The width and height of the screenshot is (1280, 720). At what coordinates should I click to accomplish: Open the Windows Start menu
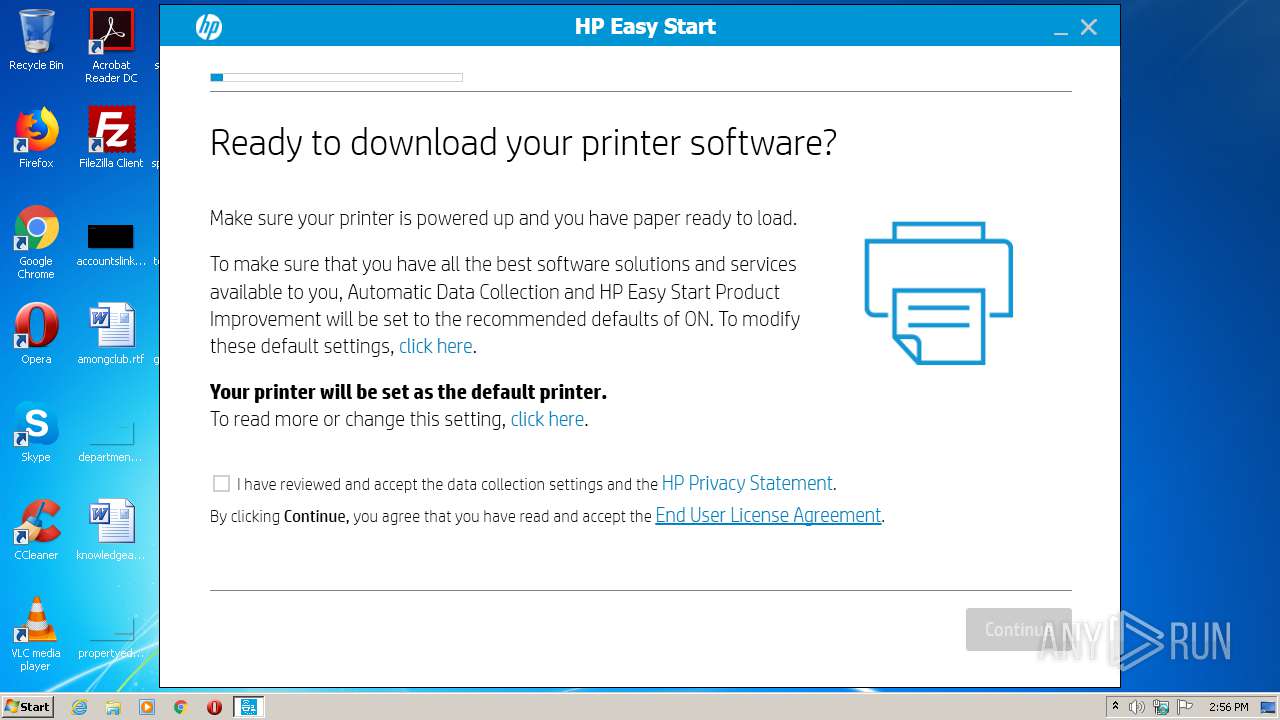(x=27, y=707)
